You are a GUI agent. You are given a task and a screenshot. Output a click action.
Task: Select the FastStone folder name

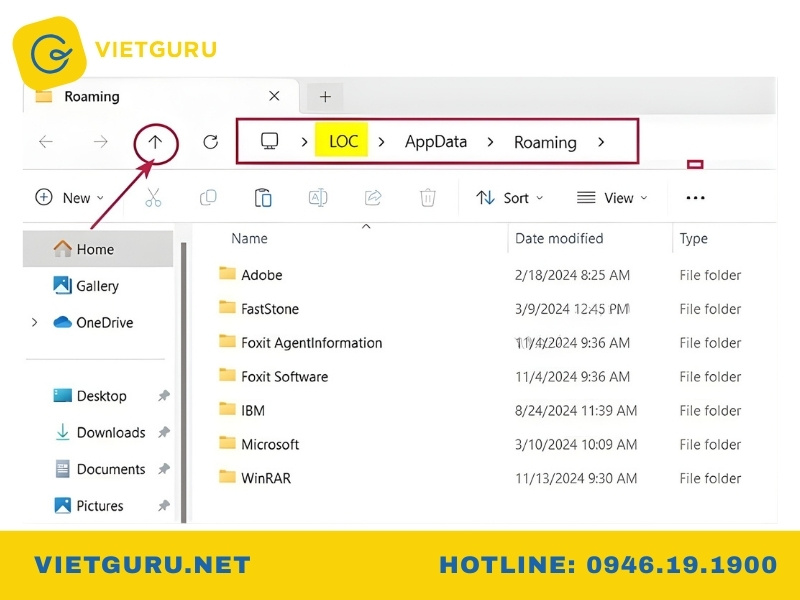[270, 309]
